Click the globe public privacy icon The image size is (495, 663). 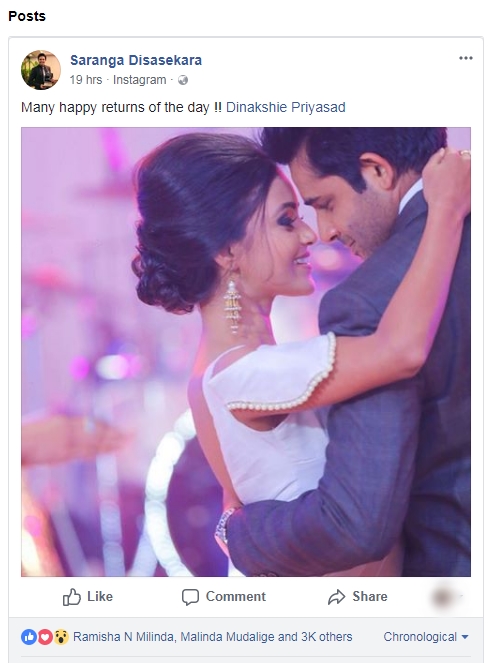183,80
